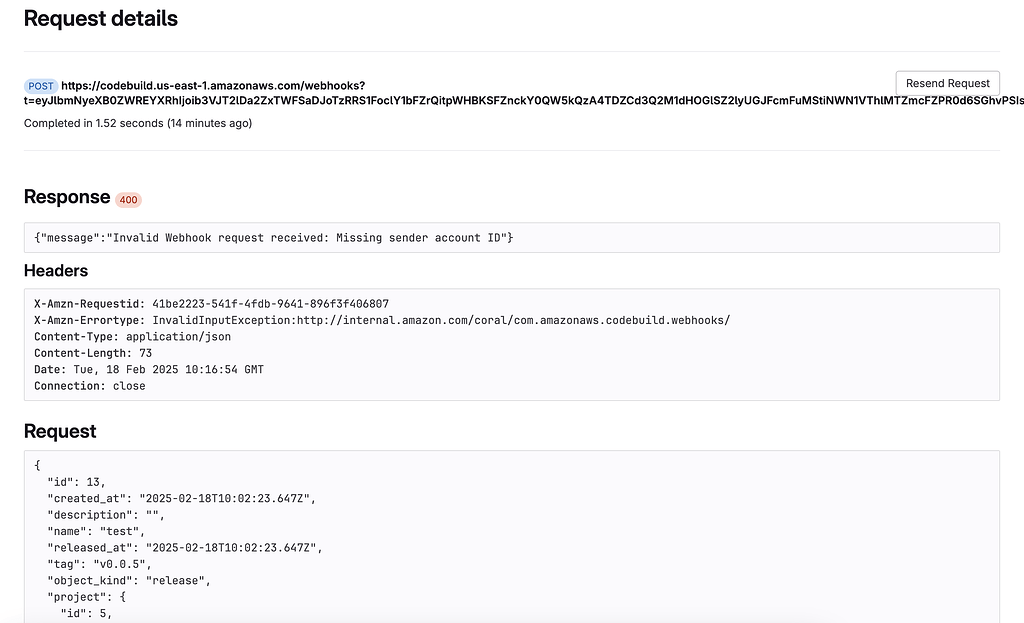Click the Request section heading
Viewport: 1024px width, 623px height.
click(58, 431)
